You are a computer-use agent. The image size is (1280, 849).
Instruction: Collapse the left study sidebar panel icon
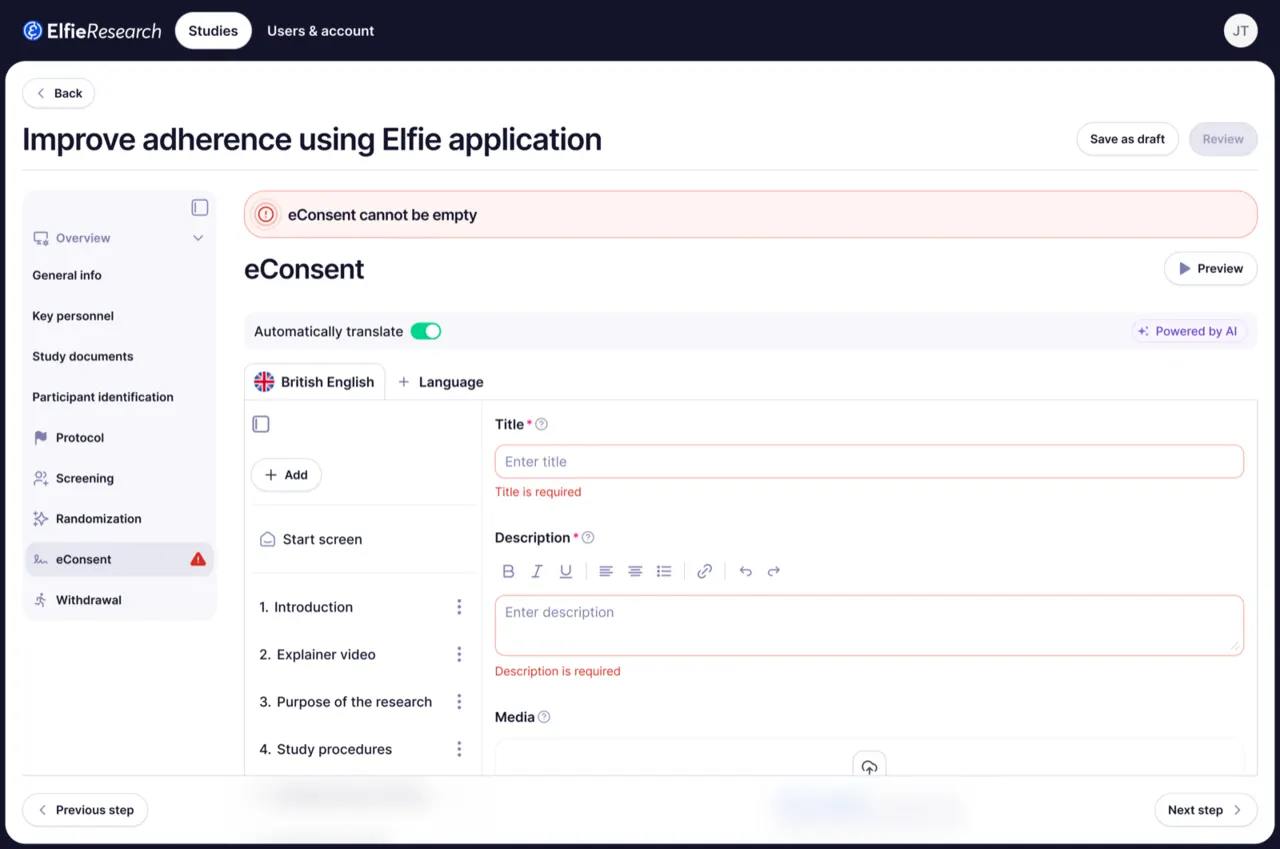tap(200, 207)
